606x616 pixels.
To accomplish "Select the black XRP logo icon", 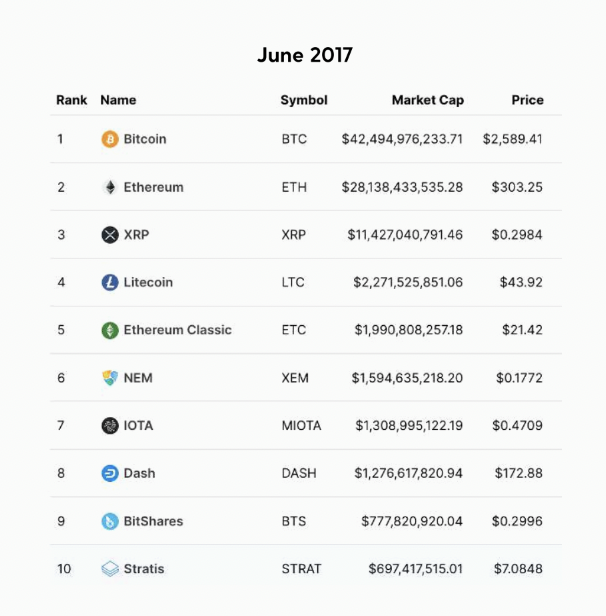I will click(x=110, y=235).
